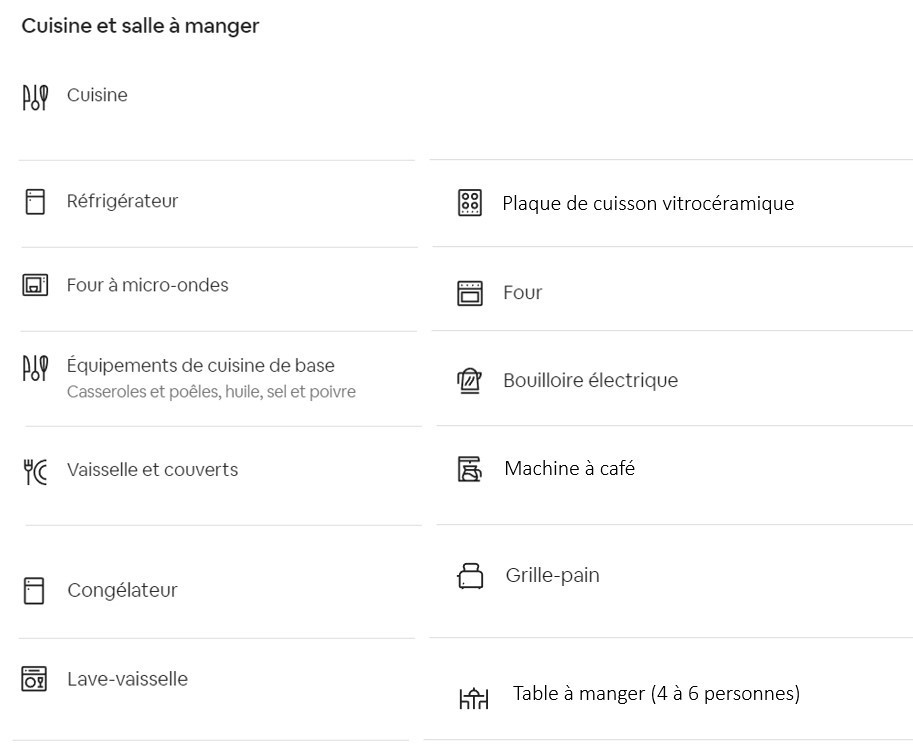
Task: Click the dining table icon
Action: [x=474, y=698]
